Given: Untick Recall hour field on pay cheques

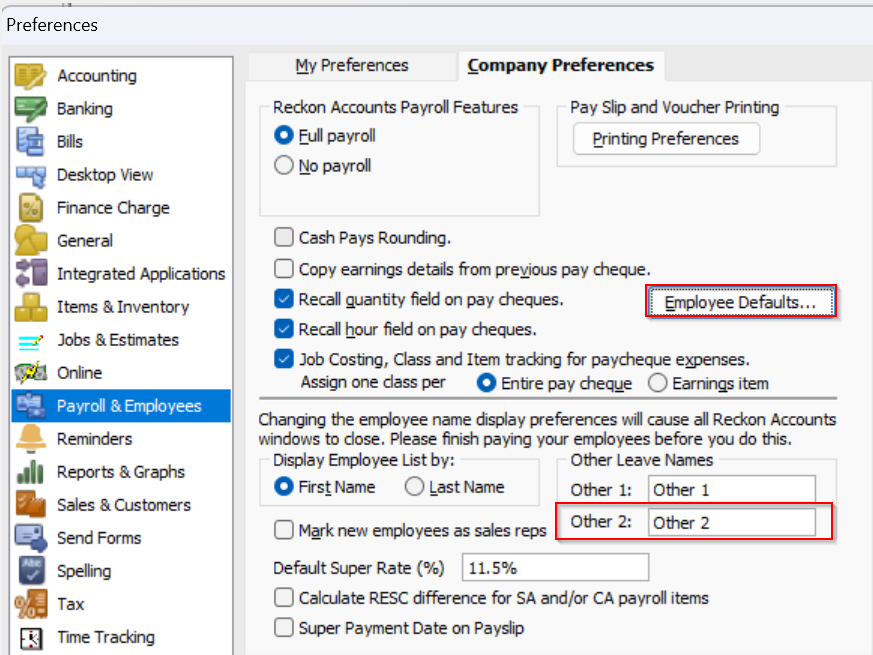Looking at the screenshot, I should click(x=284, y=329).
